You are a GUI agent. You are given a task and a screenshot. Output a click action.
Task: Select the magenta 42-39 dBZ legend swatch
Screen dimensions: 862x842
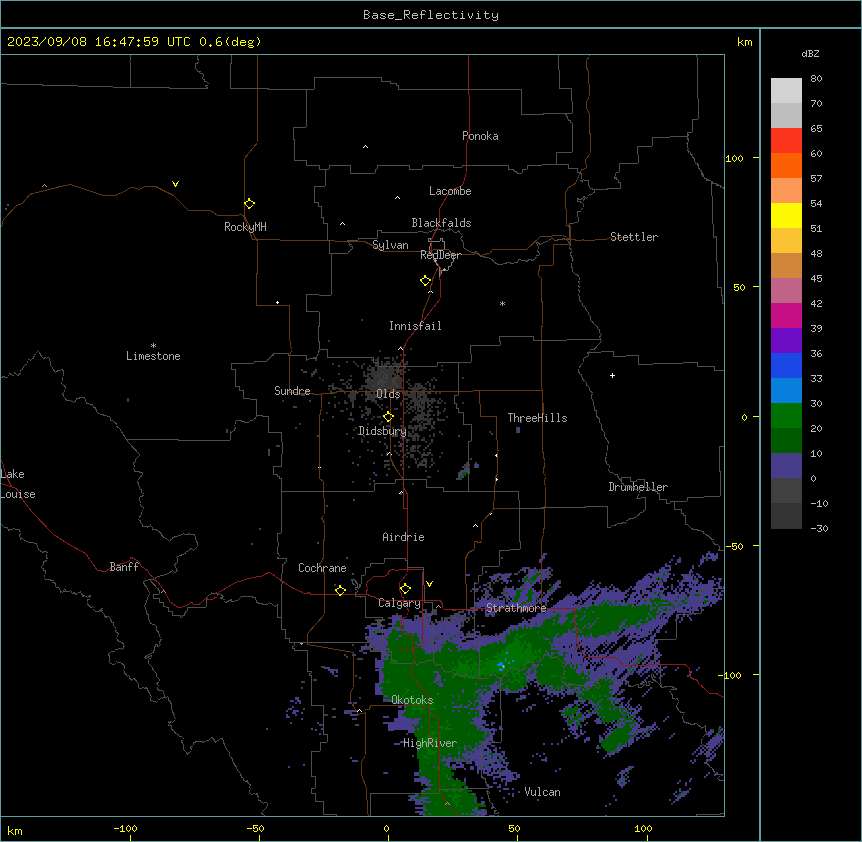click(x=786, y=315)
